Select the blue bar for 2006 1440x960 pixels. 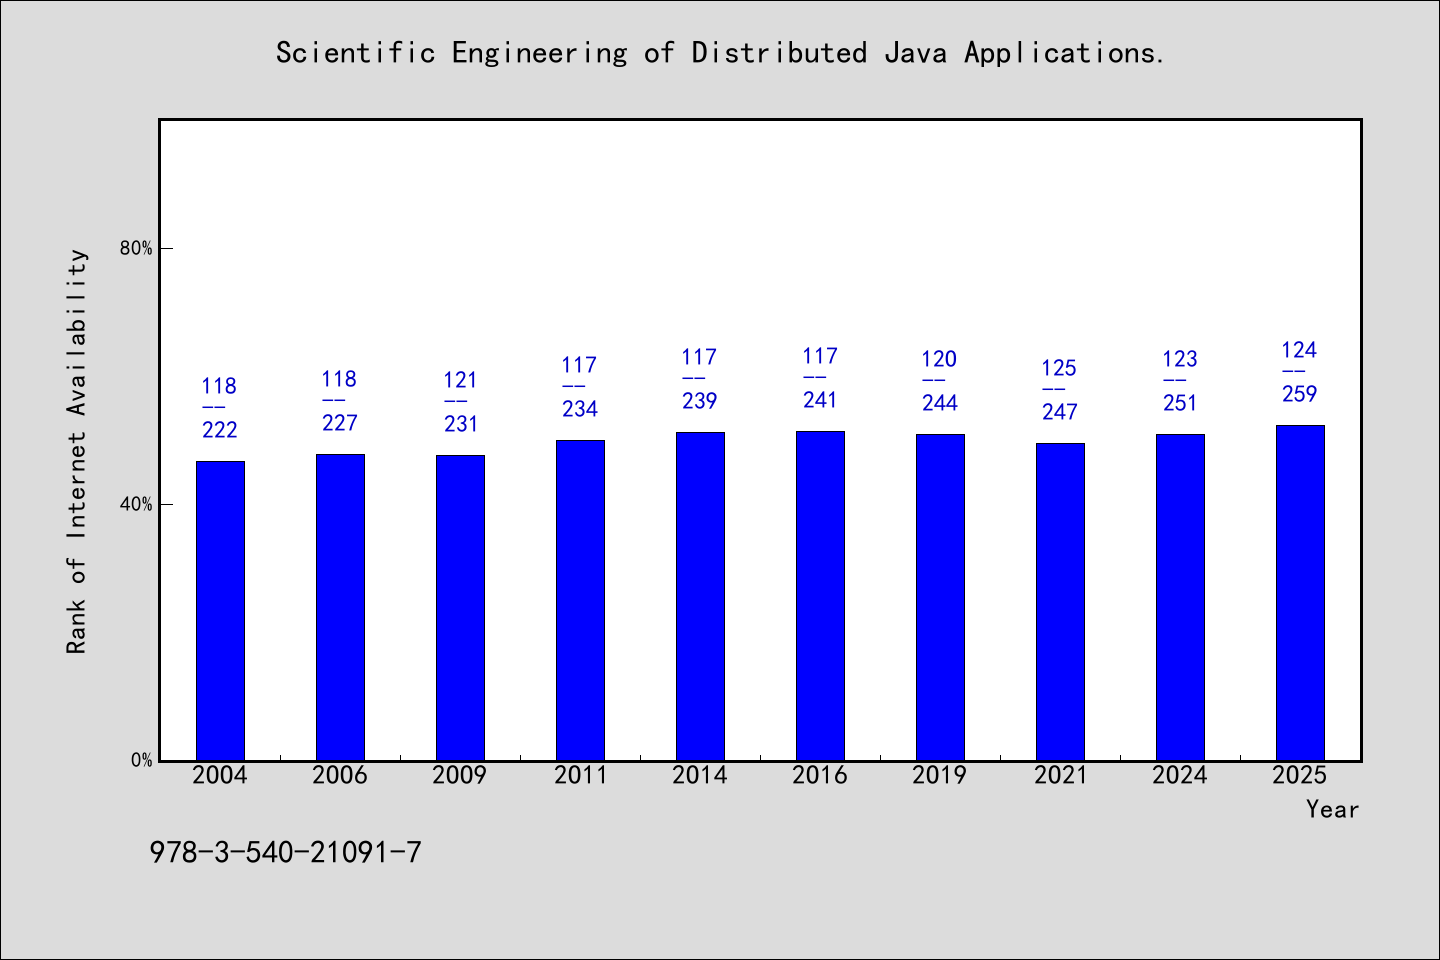coord(340,607)
